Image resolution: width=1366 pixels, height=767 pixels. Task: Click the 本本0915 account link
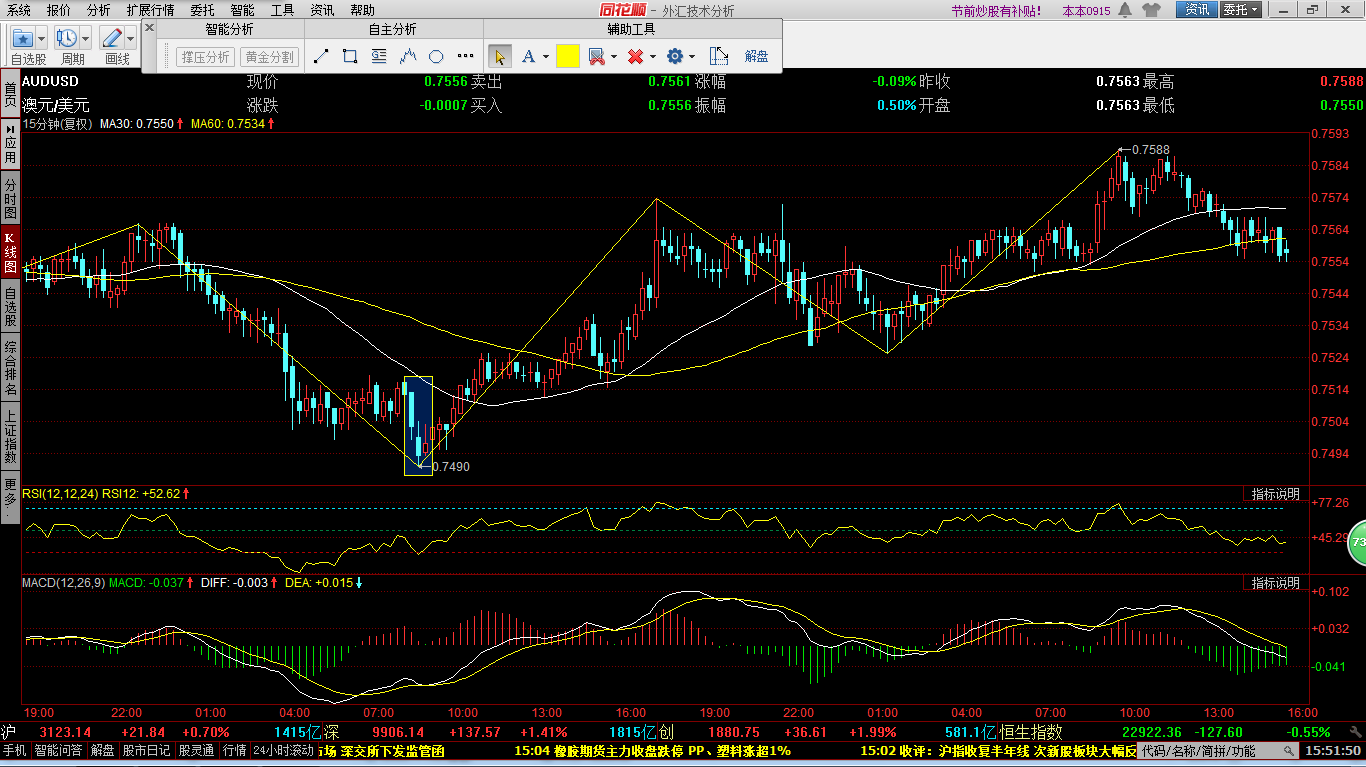1086,11
